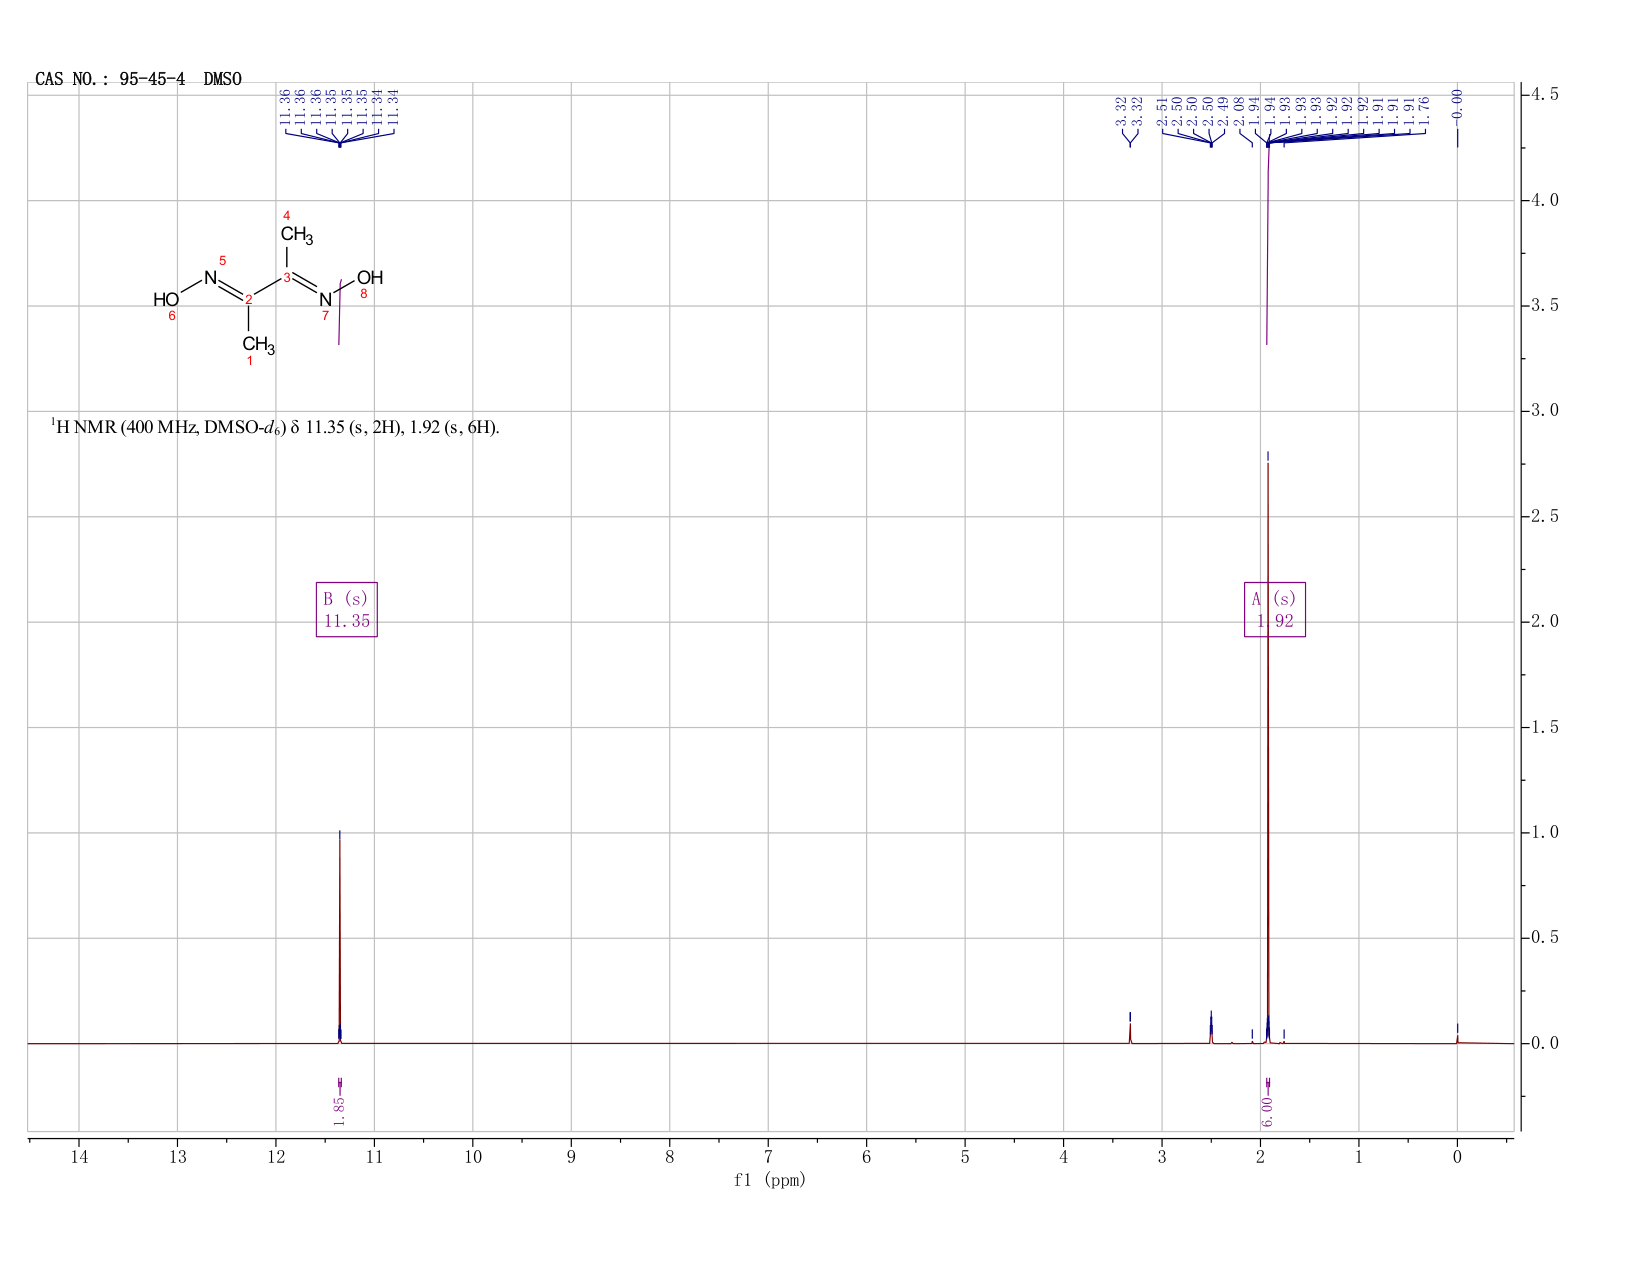Click the x-axis tick label 11

pyautogui.click(x=374, y=1157)
